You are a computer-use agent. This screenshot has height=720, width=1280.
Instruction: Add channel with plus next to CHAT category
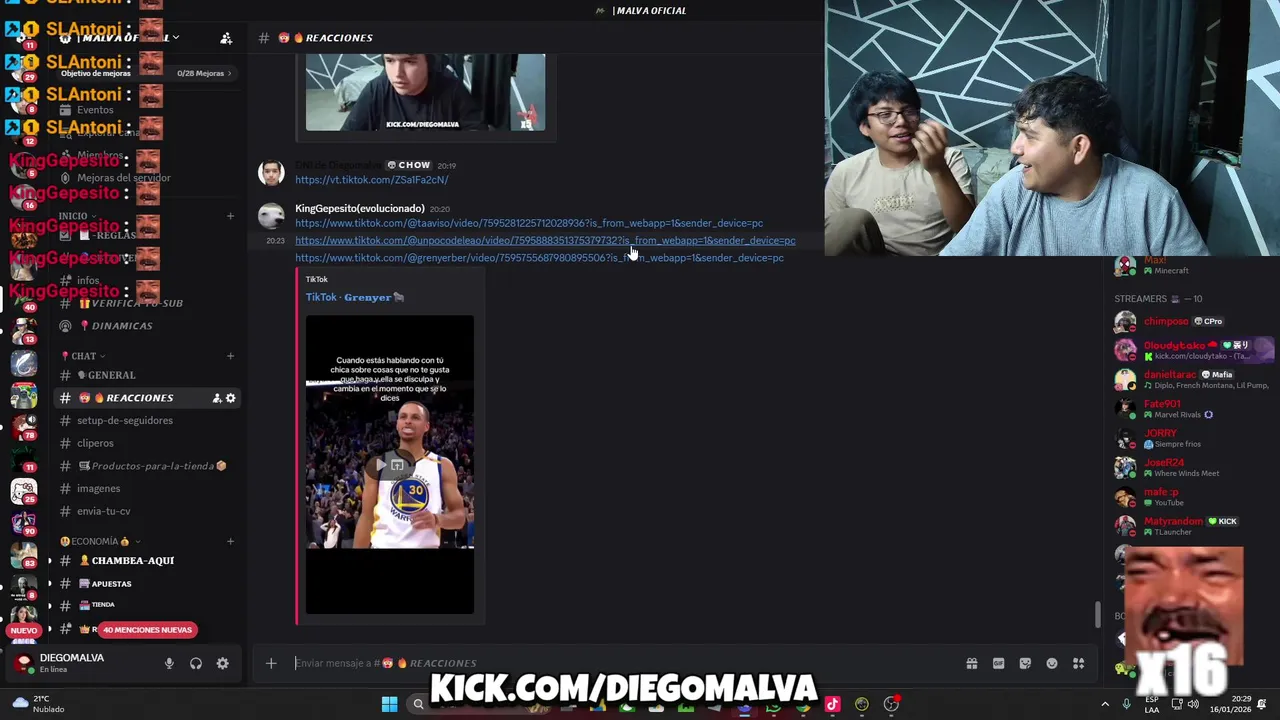230,356
